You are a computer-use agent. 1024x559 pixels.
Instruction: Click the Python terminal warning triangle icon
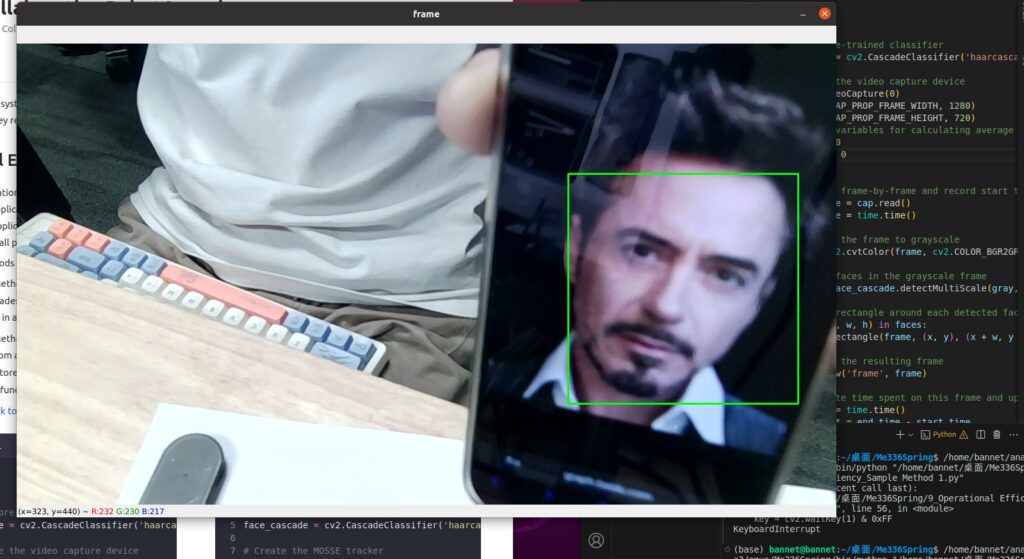click(964, 435)
